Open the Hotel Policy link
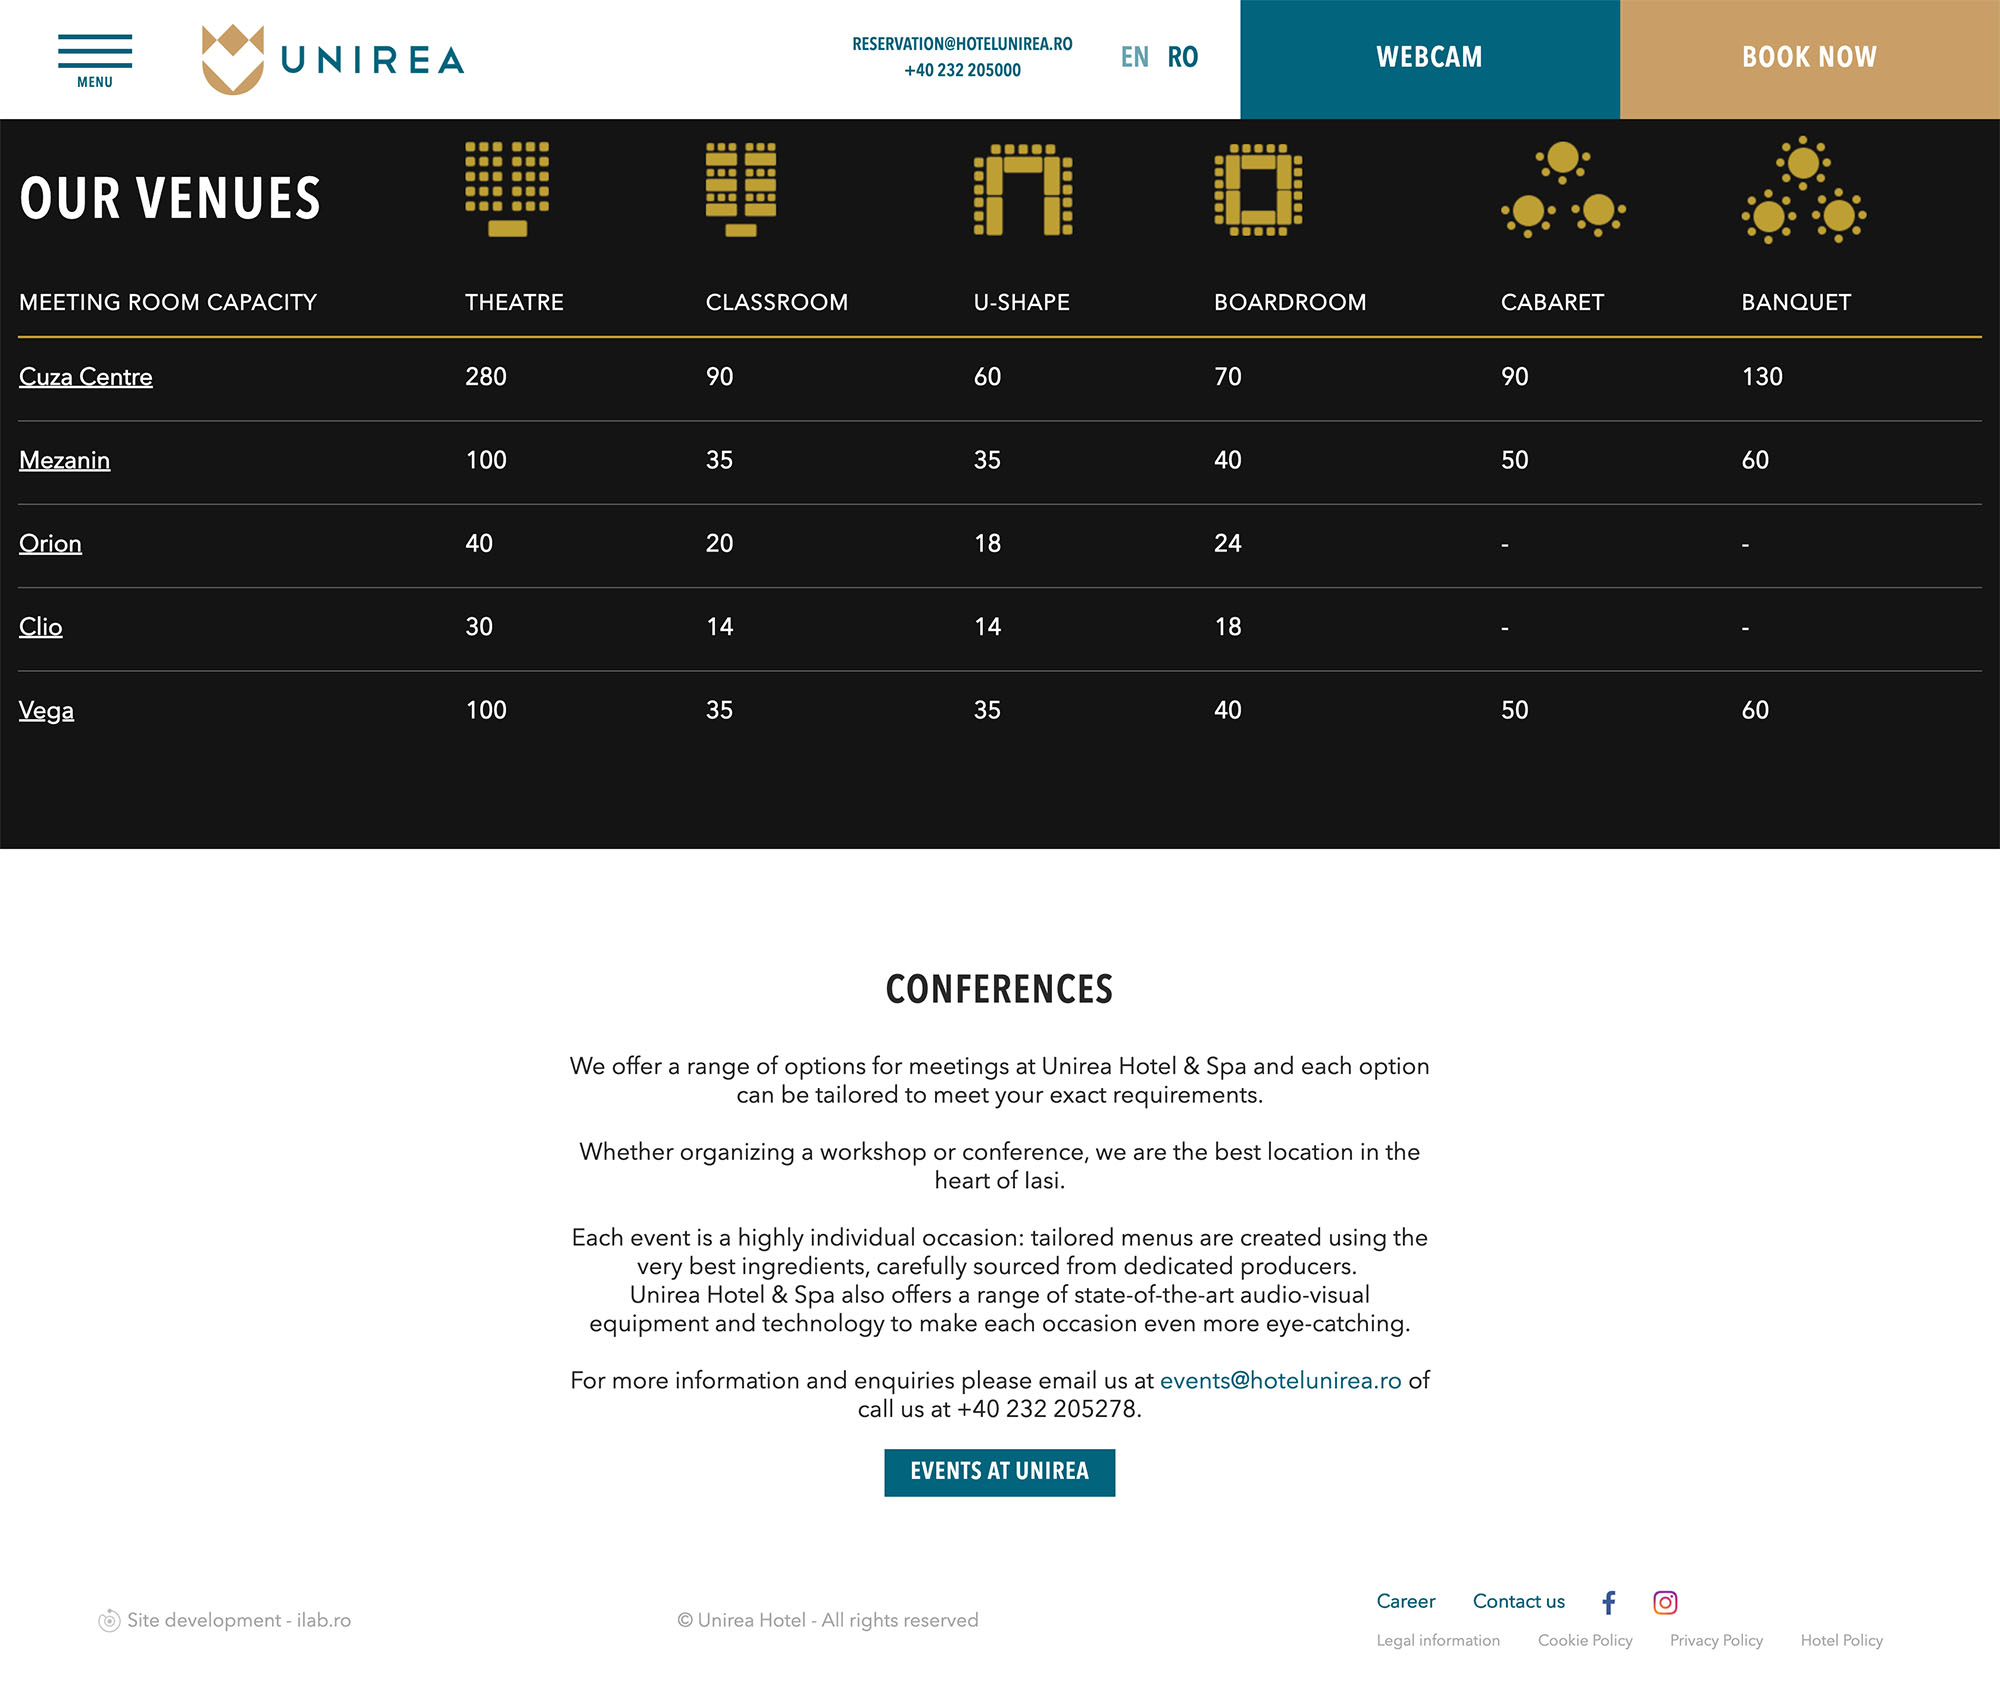The width and height of the screenshot is (2000, 1698). click(x=1842, y=1640)
